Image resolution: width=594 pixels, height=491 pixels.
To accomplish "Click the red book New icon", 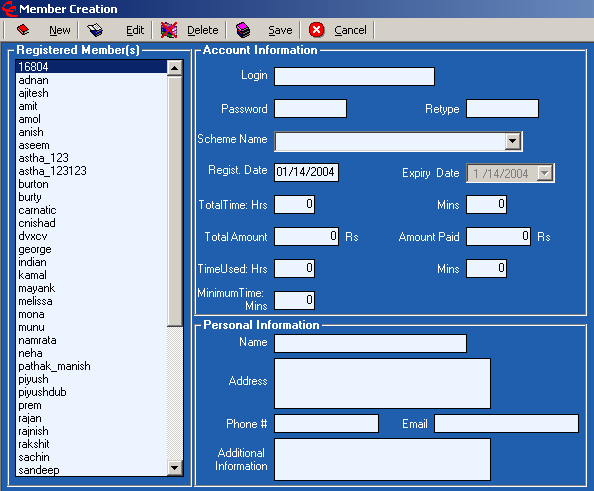I will [x=23, y=30].
